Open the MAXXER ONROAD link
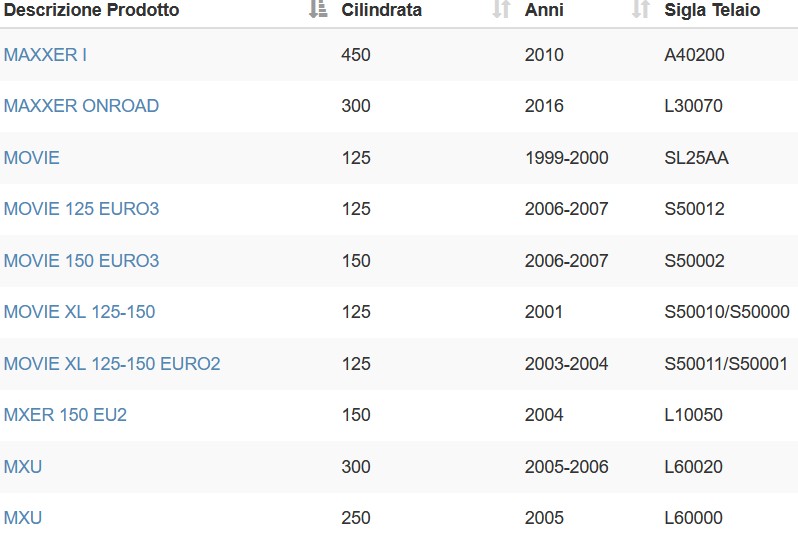The width and height of the screenshot is (798, 537). pos(81,106)
